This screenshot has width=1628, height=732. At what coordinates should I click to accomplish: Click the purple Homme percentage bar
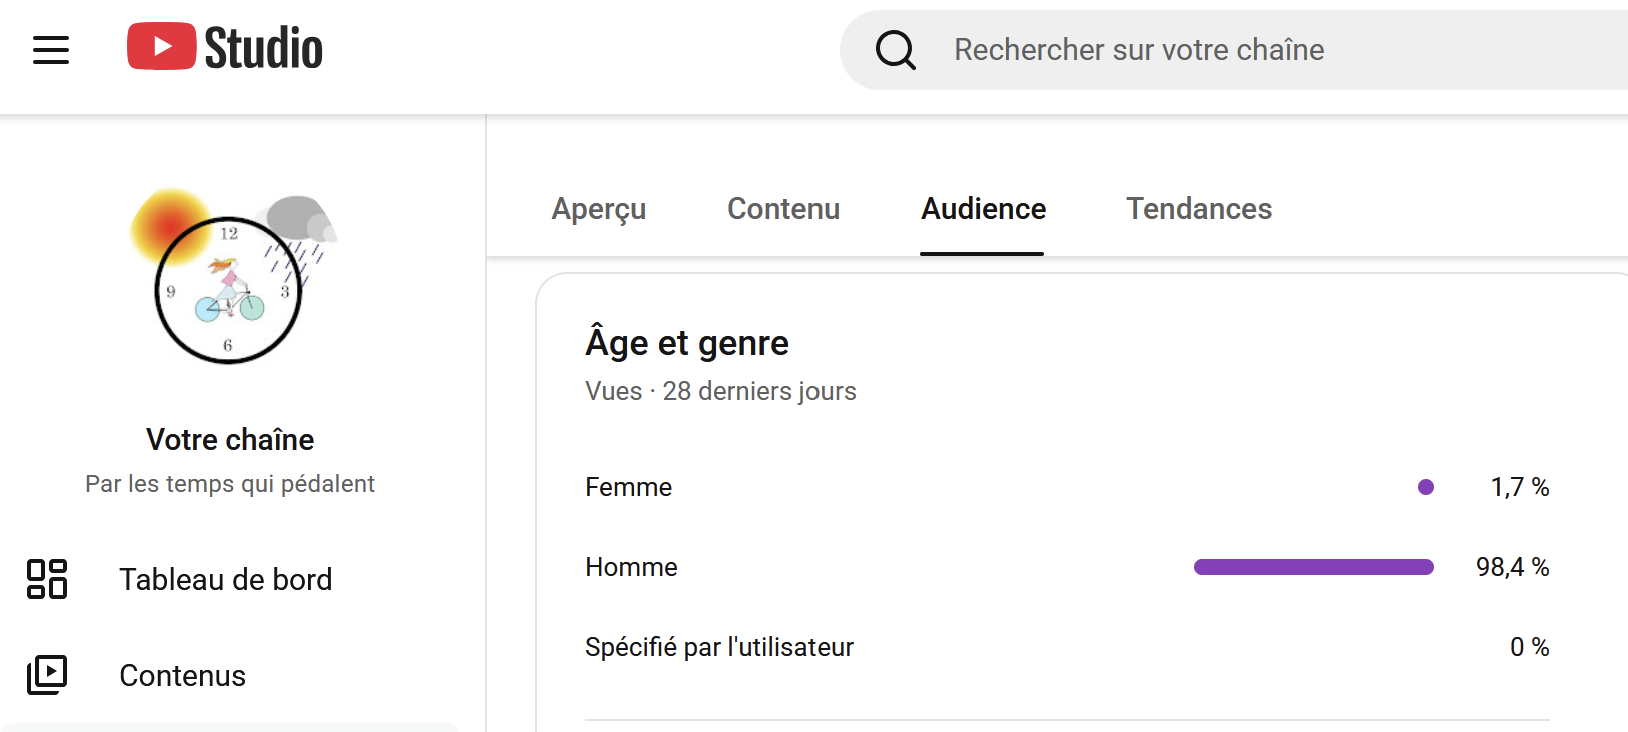[x=1313, y=567]
